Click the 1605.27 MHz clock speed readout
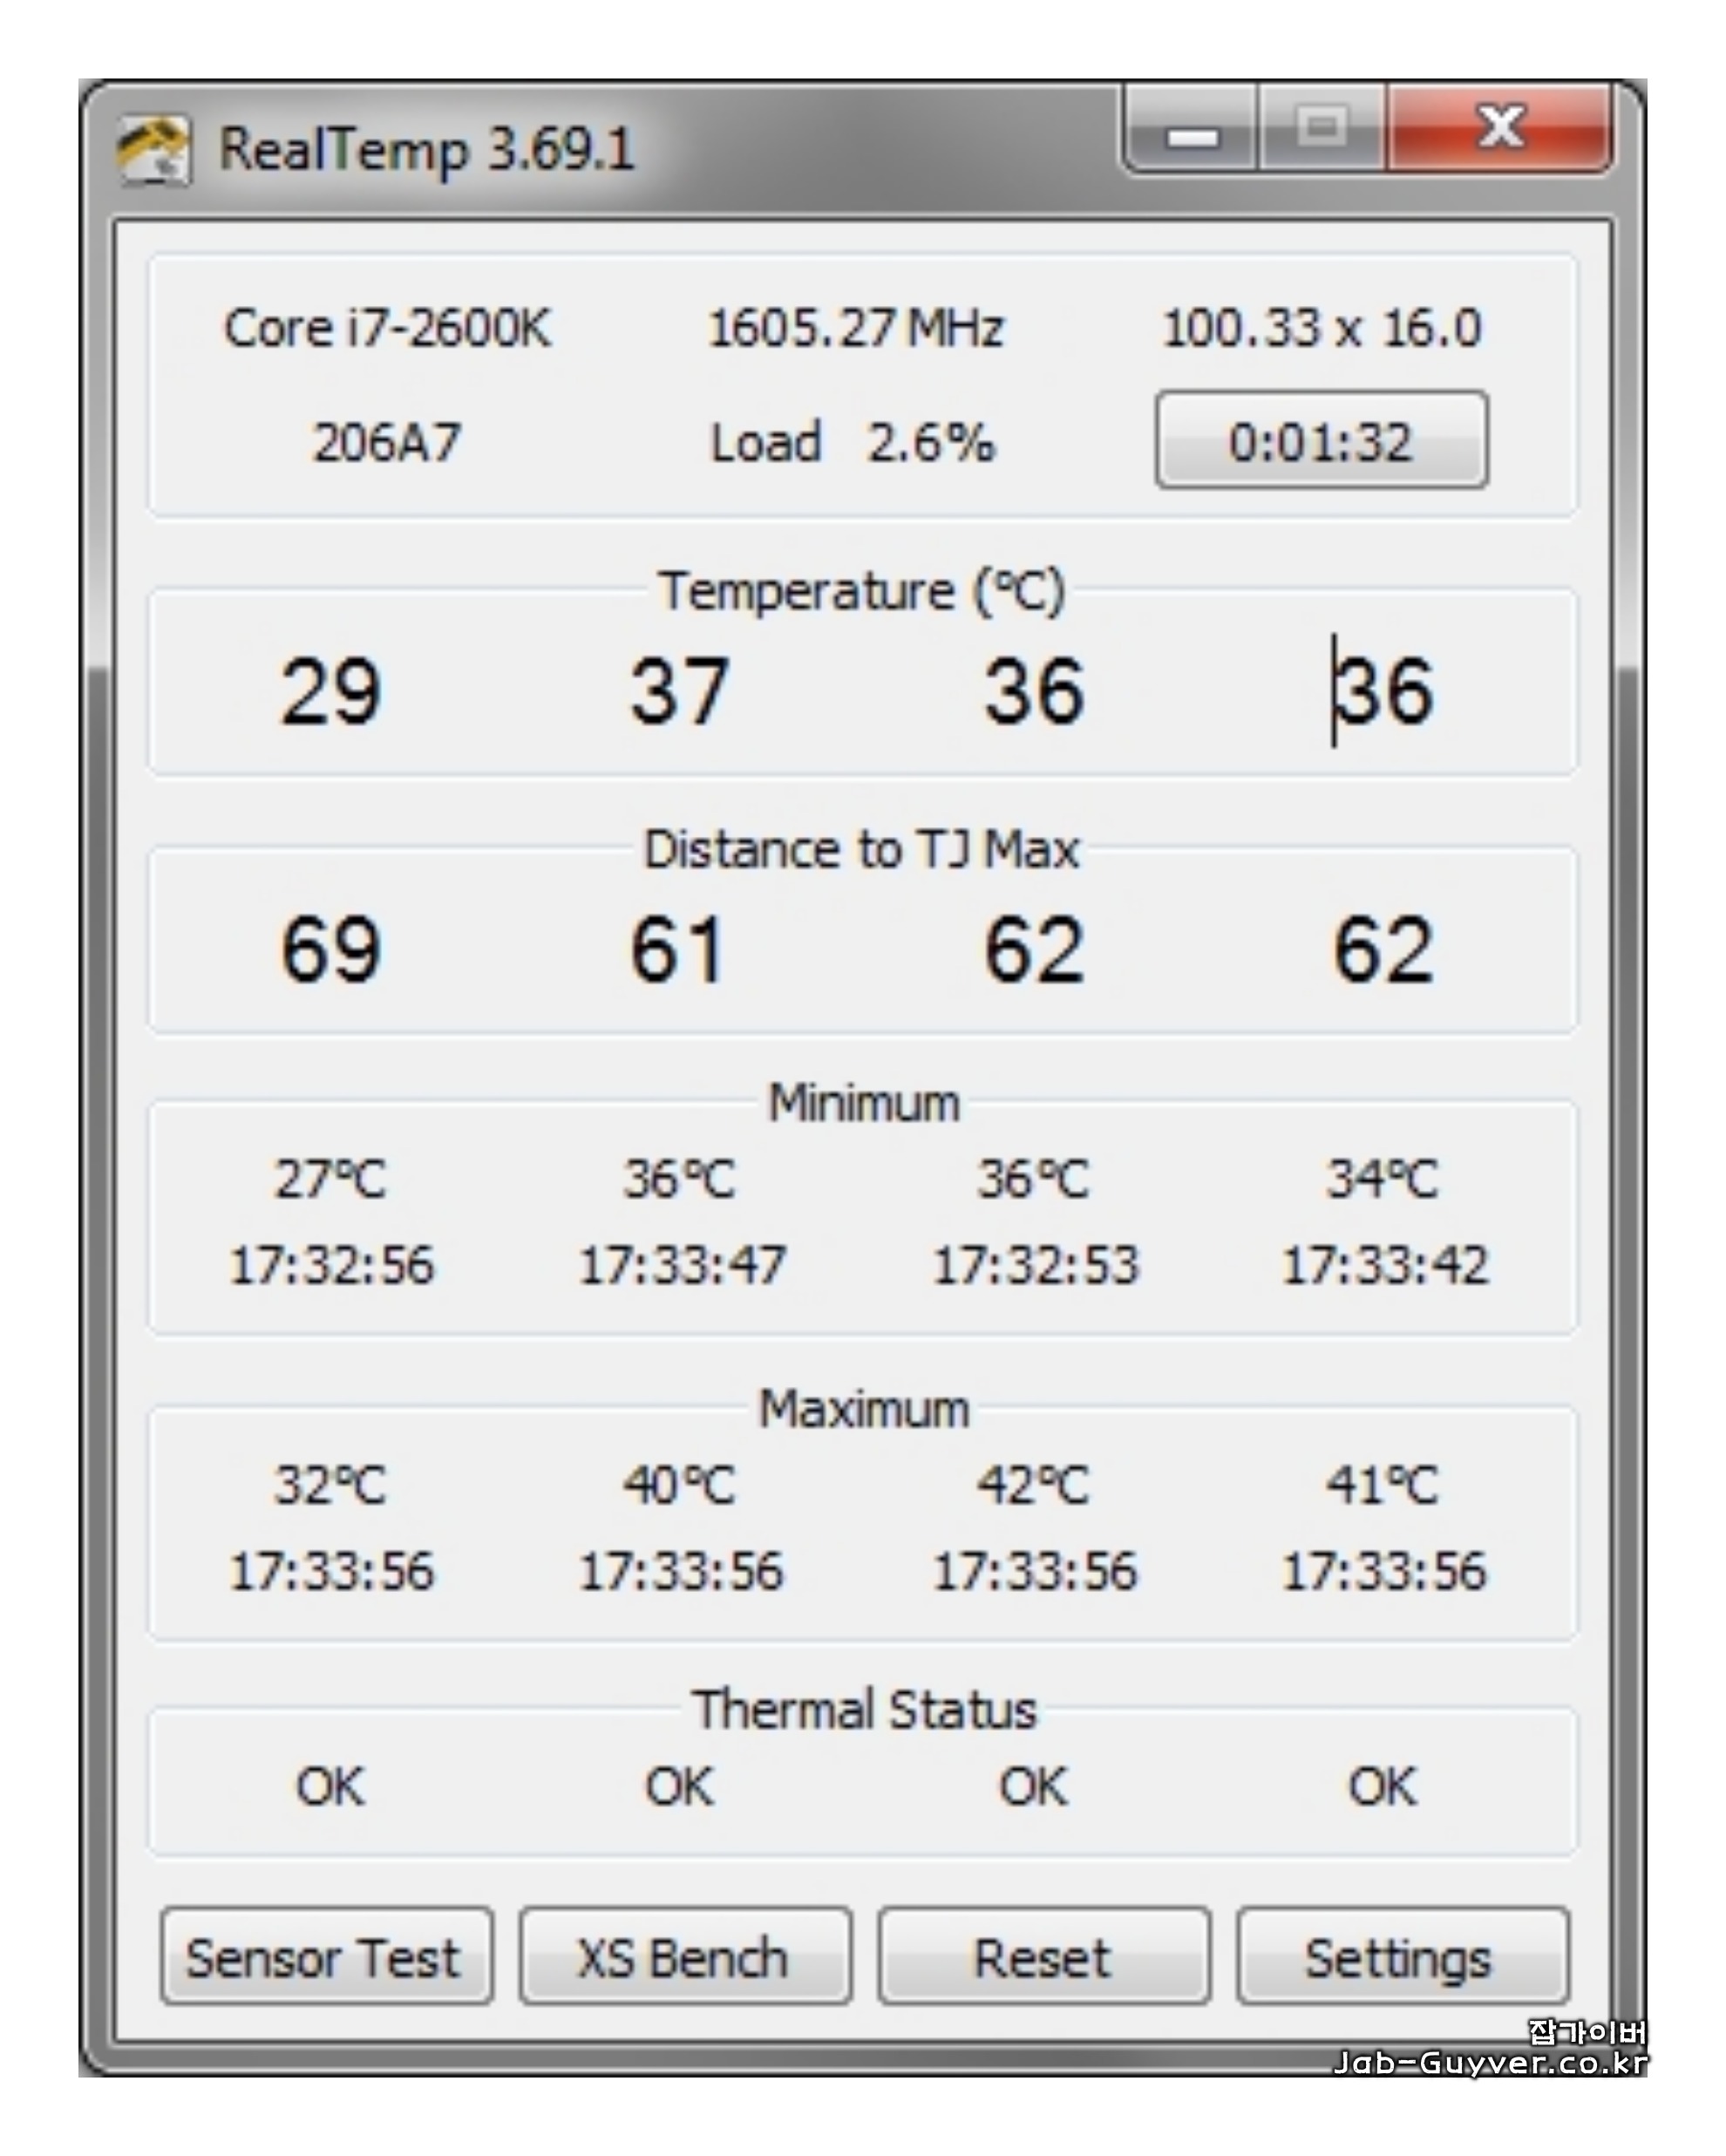The height and width of the screenshot is (2156, 1726). pos(855,329)
